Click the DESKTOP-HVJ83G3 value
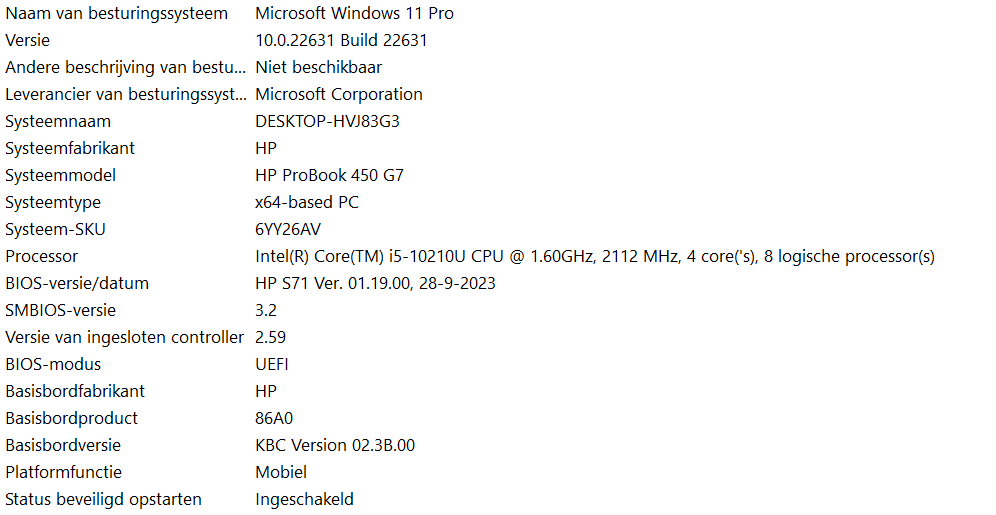This screenshot has width=996, height=515. pos(327,121)
